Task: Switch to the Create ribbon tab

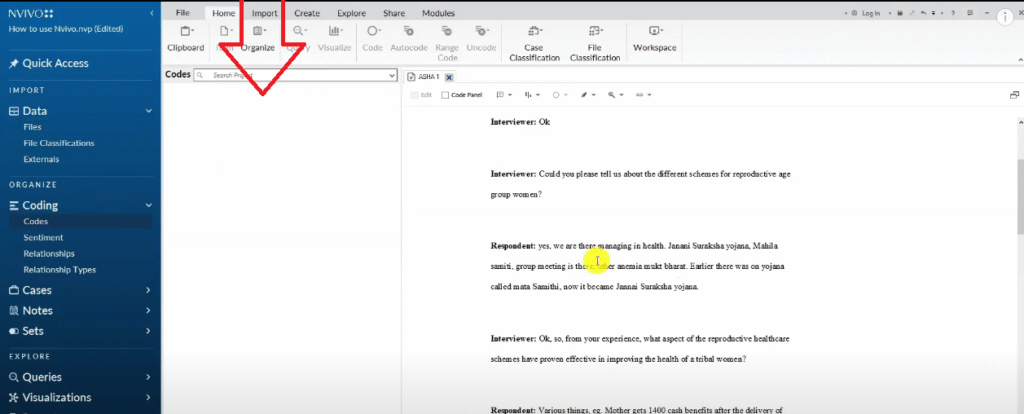Action: (307, 13)
